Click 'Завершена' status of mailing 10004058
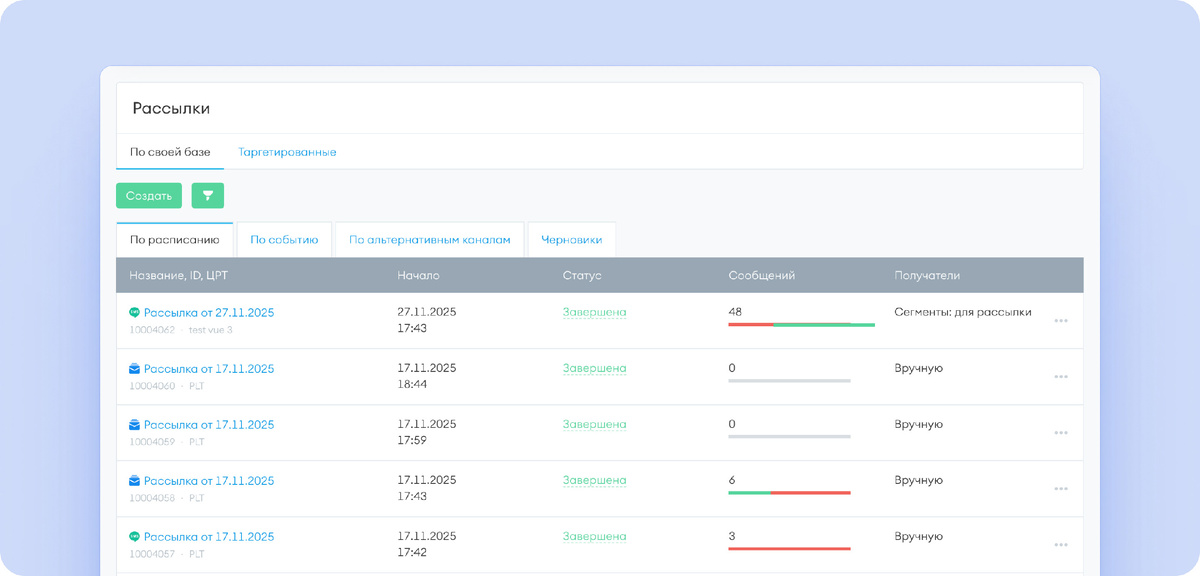The height and width of the screenshot is (576, 1200). tap(594, 480)
